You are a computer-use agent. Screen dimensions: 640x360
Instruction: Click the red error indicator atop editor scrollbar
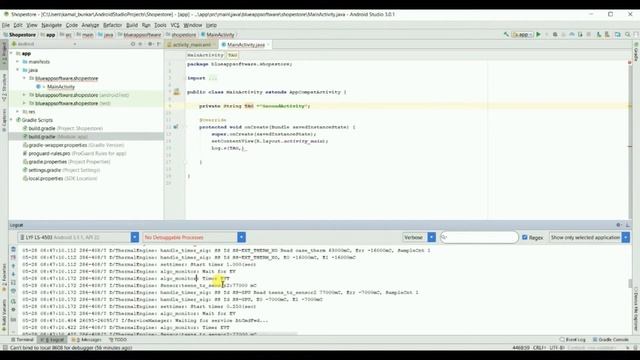pyautogui.click(x=630, y=62)
